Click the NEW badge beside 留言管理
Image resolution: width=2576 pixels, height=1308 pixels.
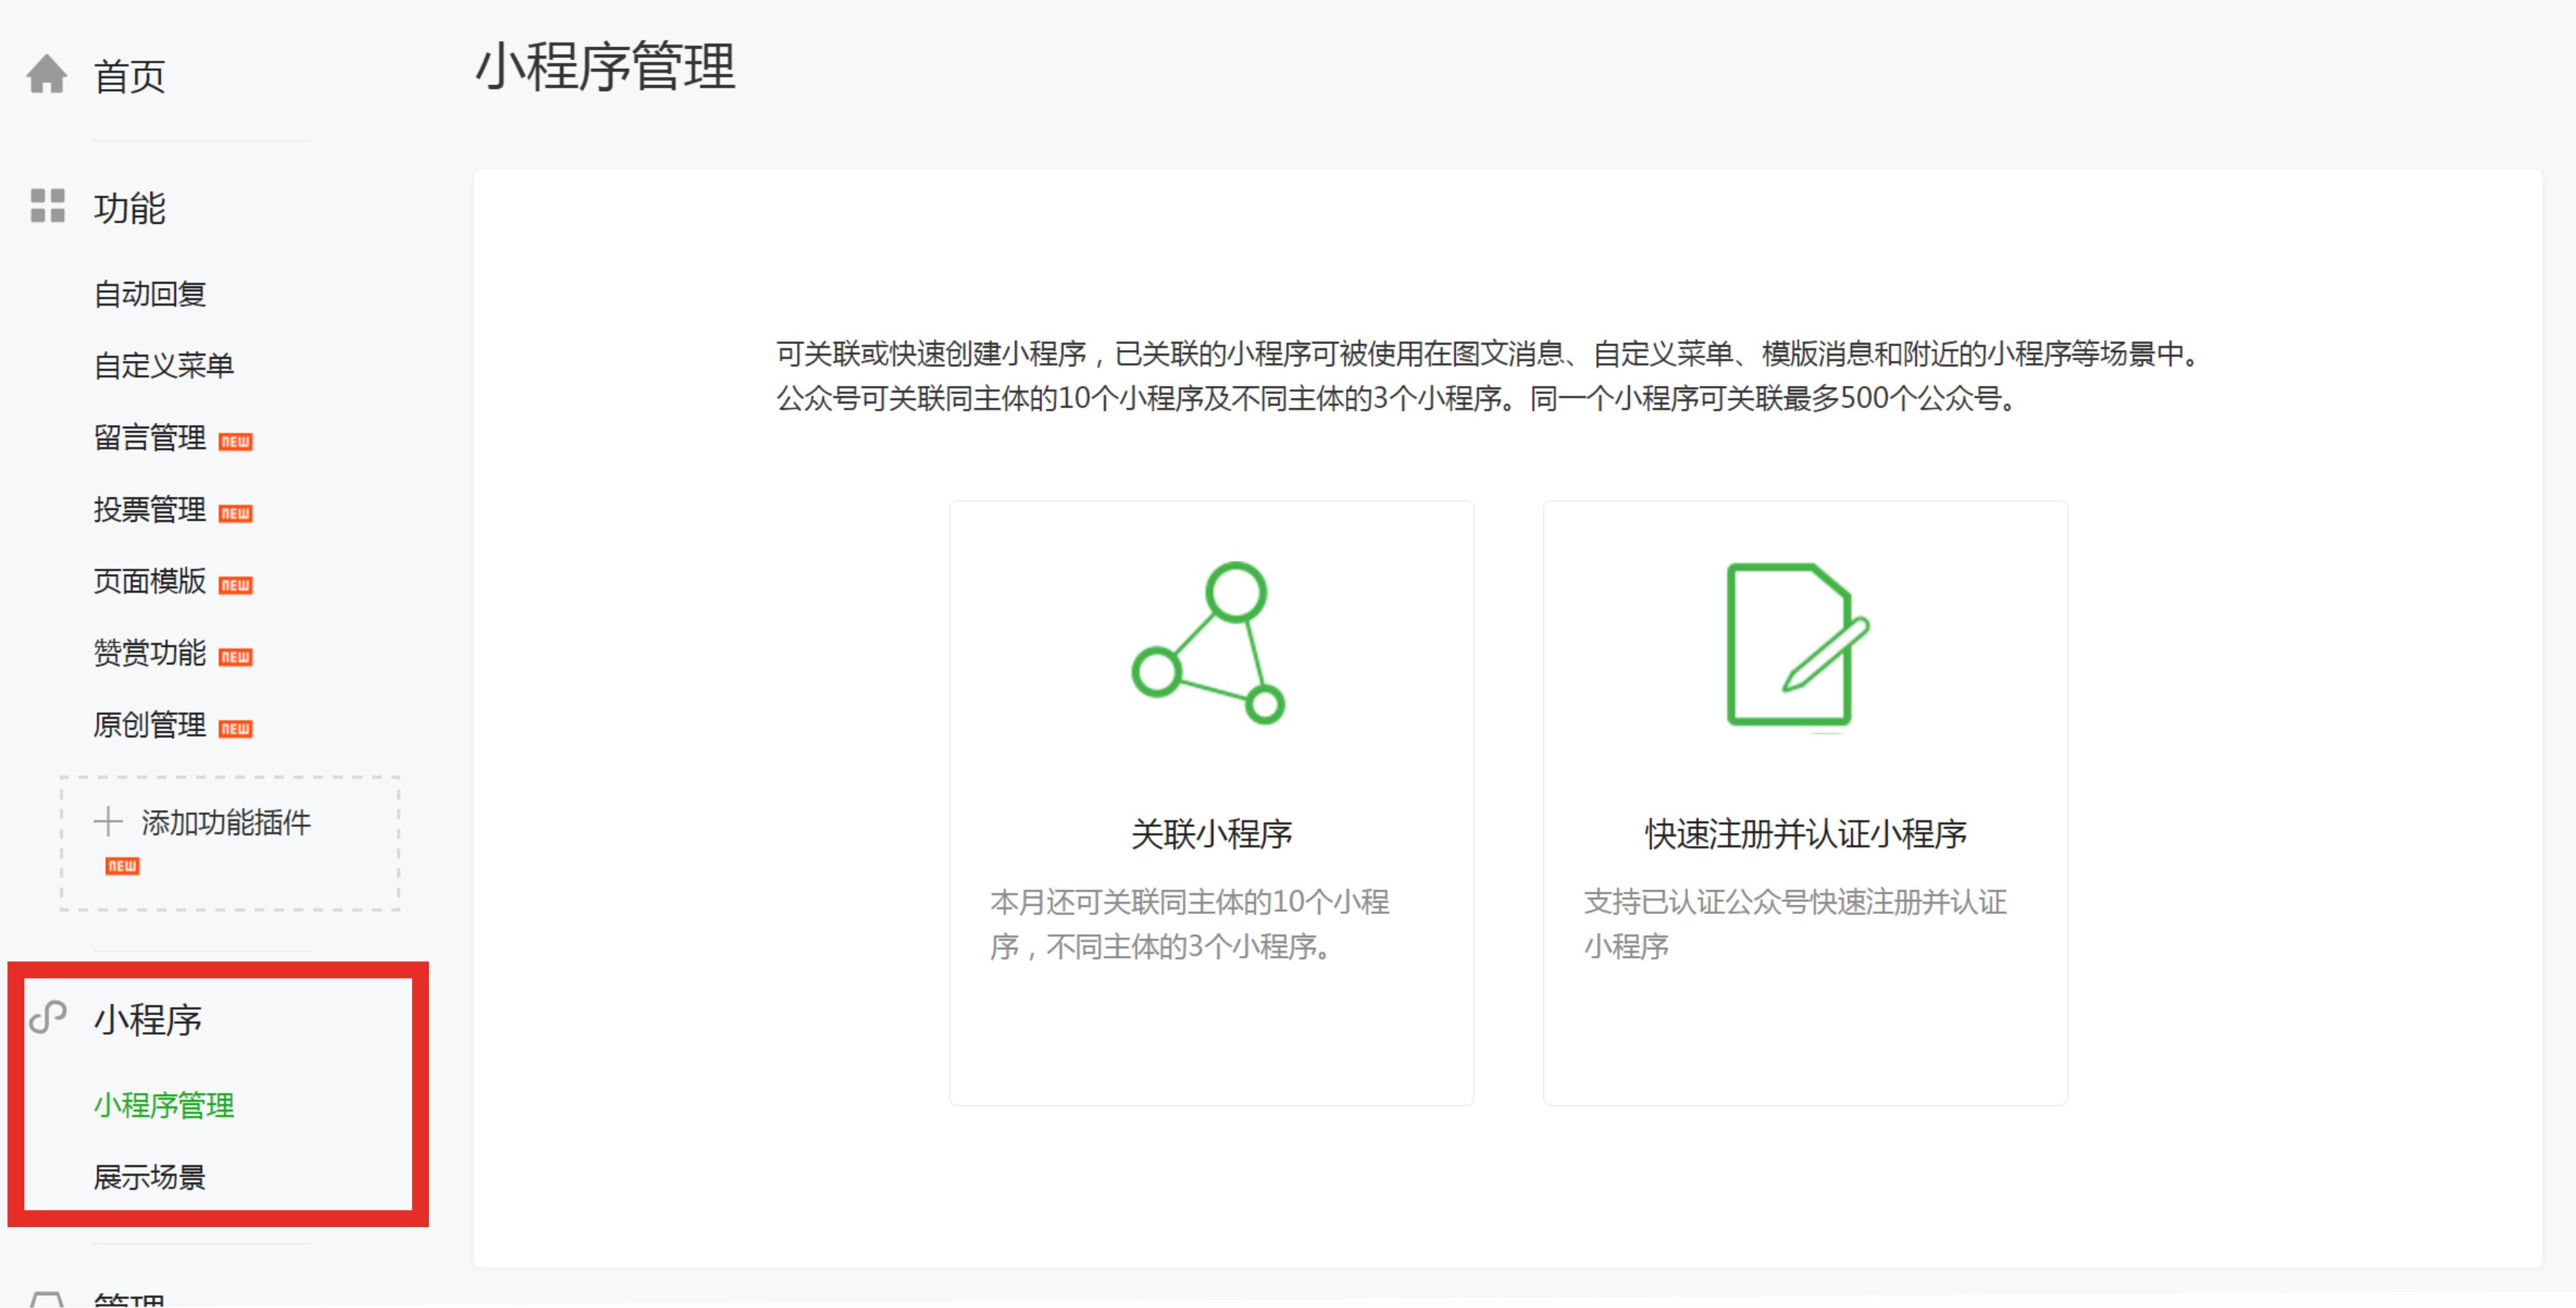pyautogui.click(x=235, y=441)
